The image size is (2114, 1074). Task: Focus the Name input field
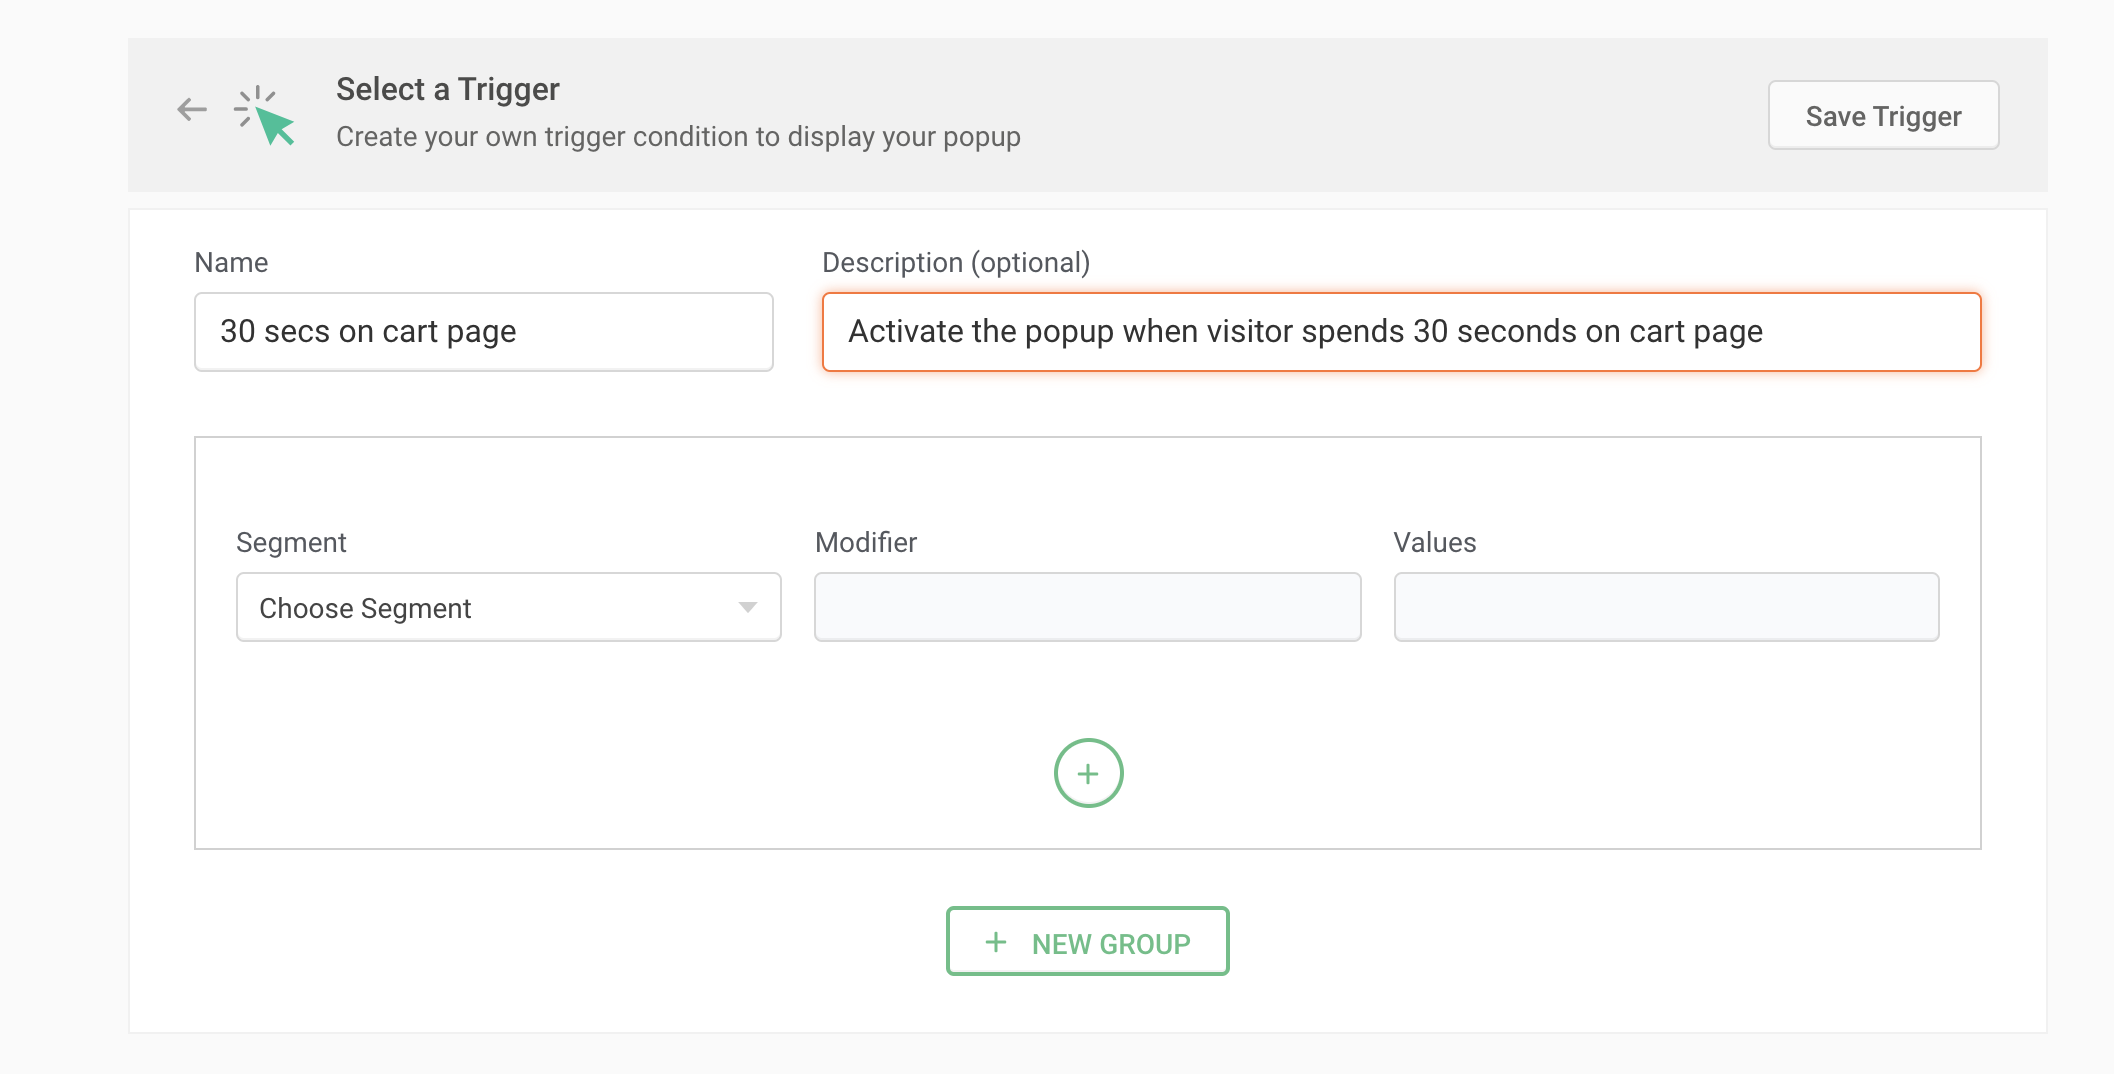[x=483, y=332]
